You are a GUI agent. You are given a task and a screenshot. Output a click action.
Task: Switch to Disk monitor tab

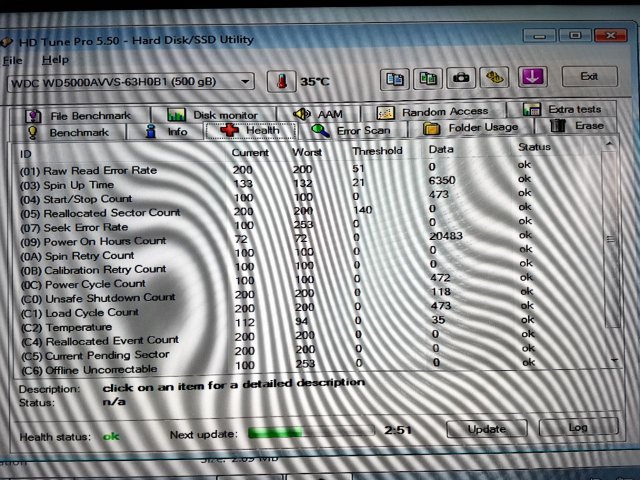(x=213, y=115)
